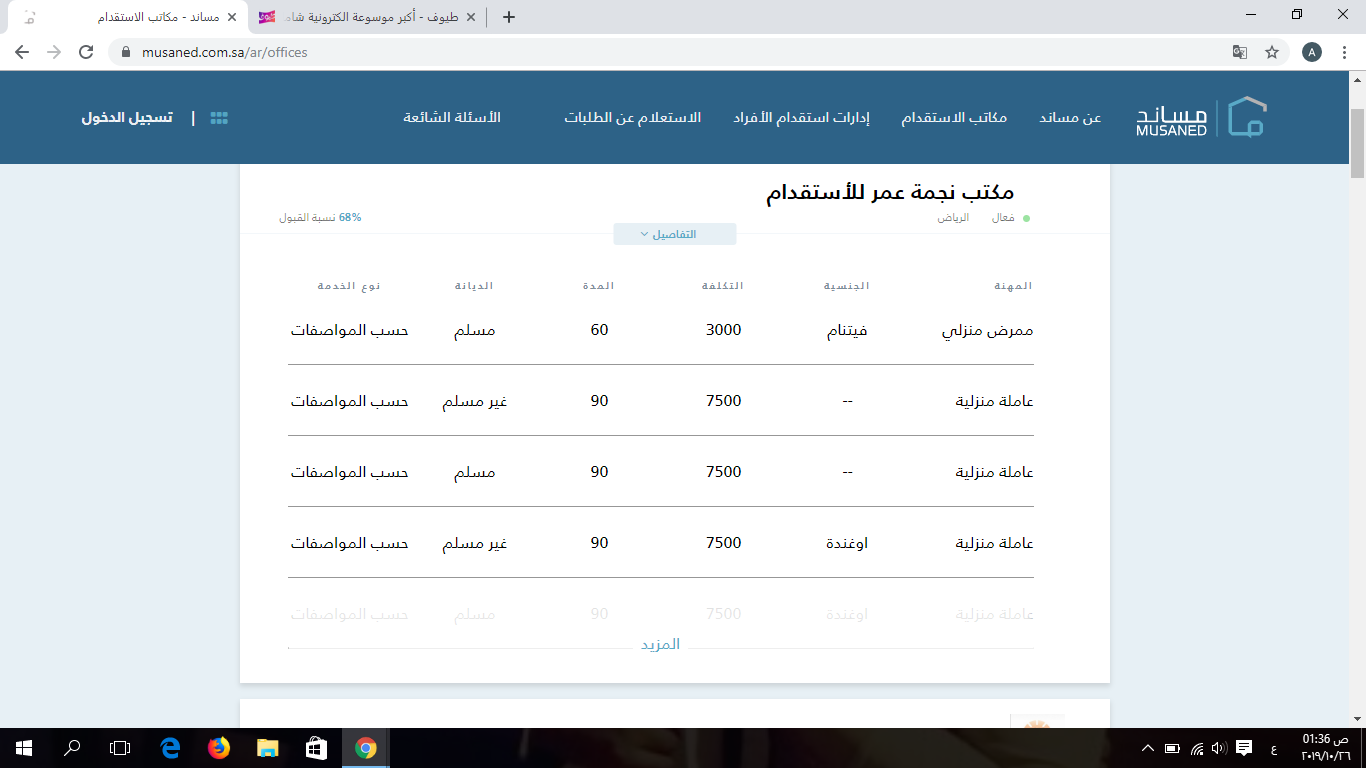The width and height of the screenshot is (1366, 768).
Task: Open Chrome's three-dot menu
Action: pyautogui.click(x=1345, y=52)
